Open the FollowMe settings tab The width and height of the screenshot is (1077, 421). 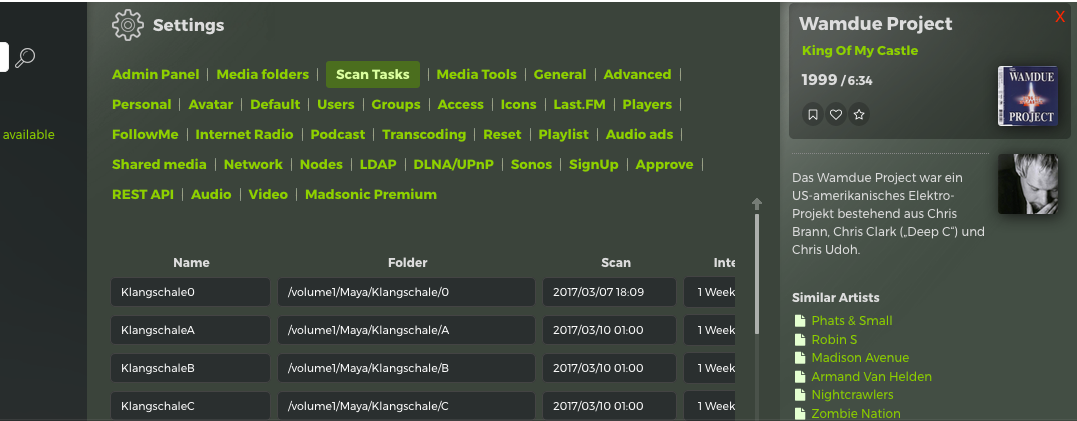click(x=145, y=135)
